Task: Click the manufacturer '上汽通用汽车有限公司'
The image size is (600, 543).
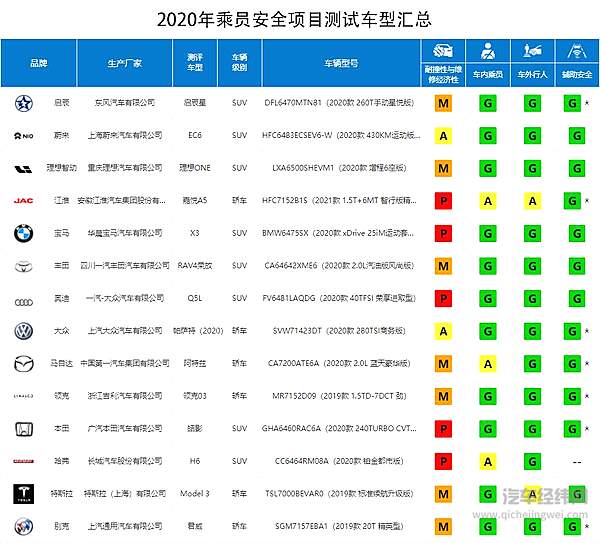Action: (125, 526)
